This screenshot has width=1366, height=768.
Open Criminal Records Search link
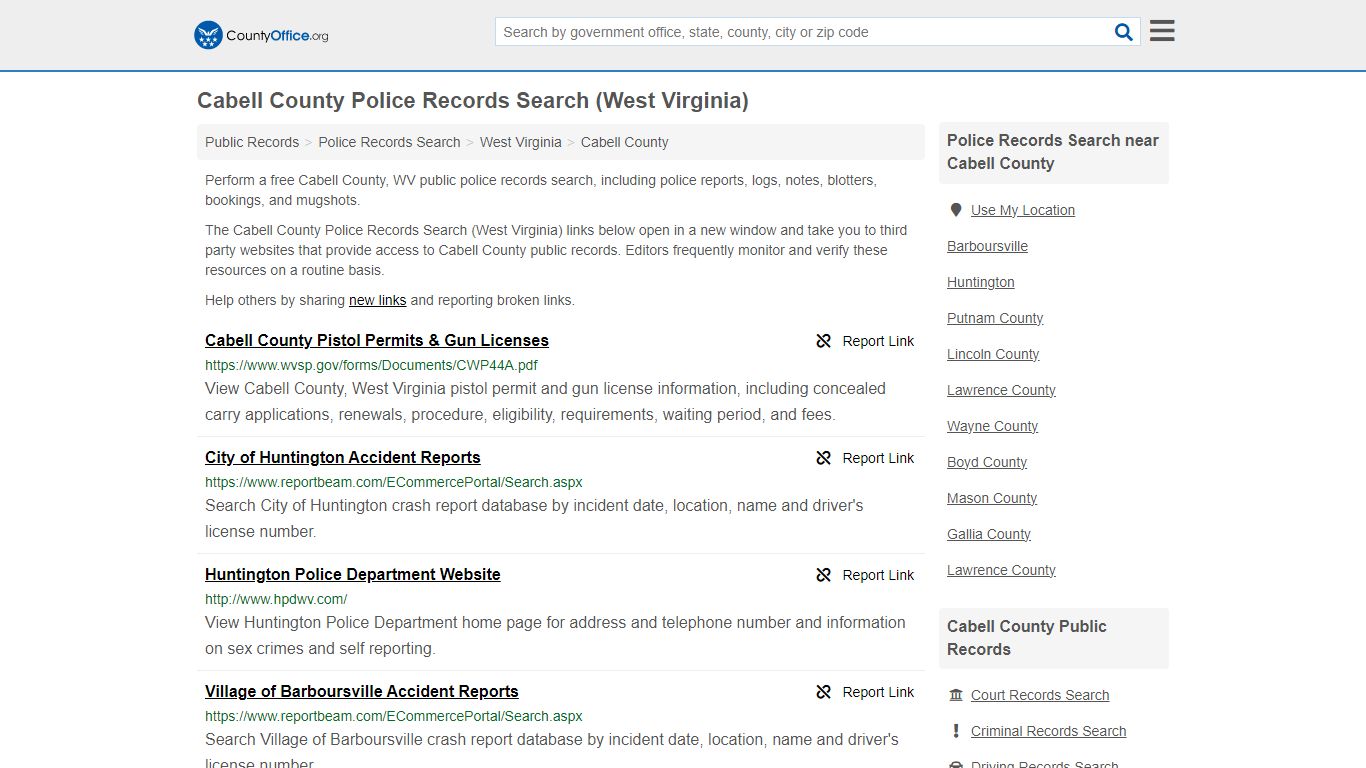[x=1048, y=731]
